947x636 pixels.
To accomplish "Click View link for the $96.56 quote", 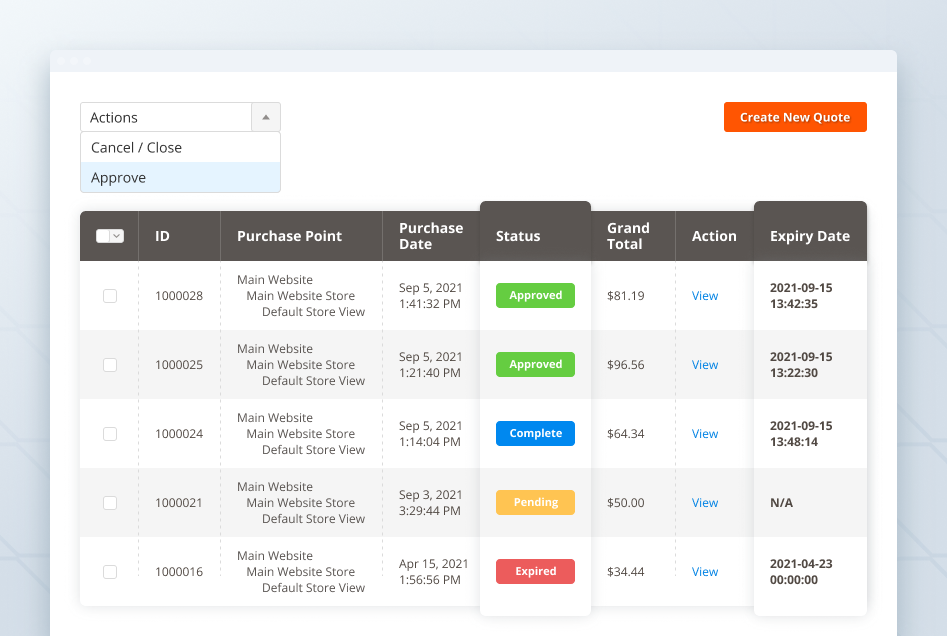I will (705, 365).
